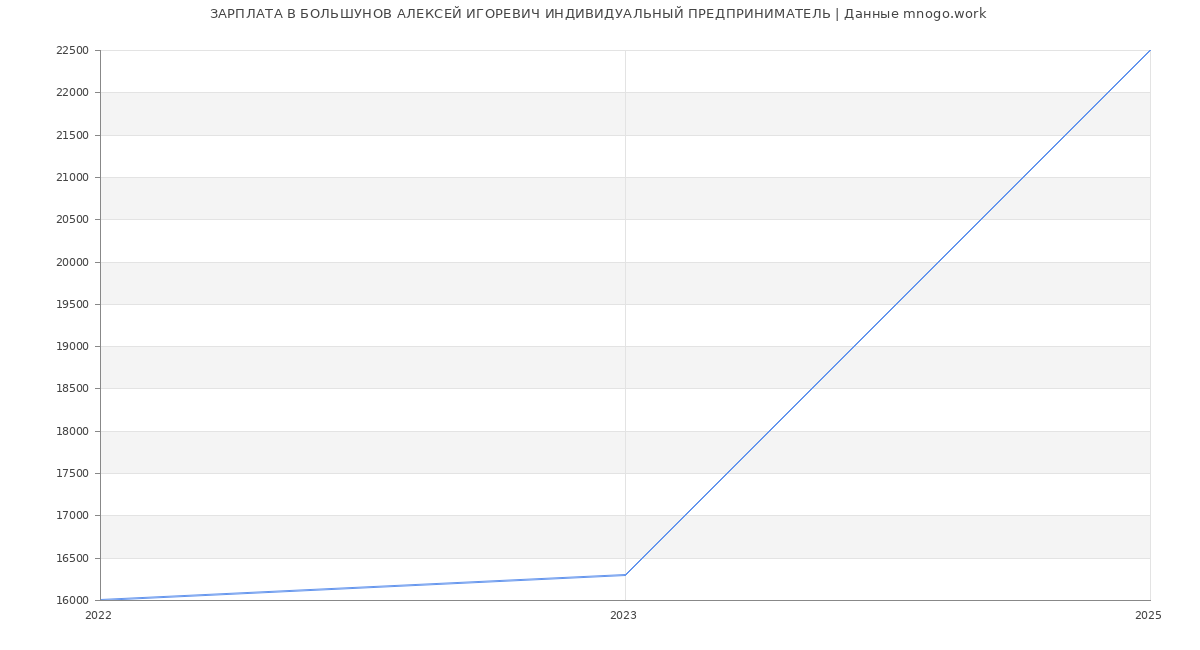This screenshot has width=1200, height=650.
Task: Select the 16500 y-axis label
Action: (x=73, y=558)
